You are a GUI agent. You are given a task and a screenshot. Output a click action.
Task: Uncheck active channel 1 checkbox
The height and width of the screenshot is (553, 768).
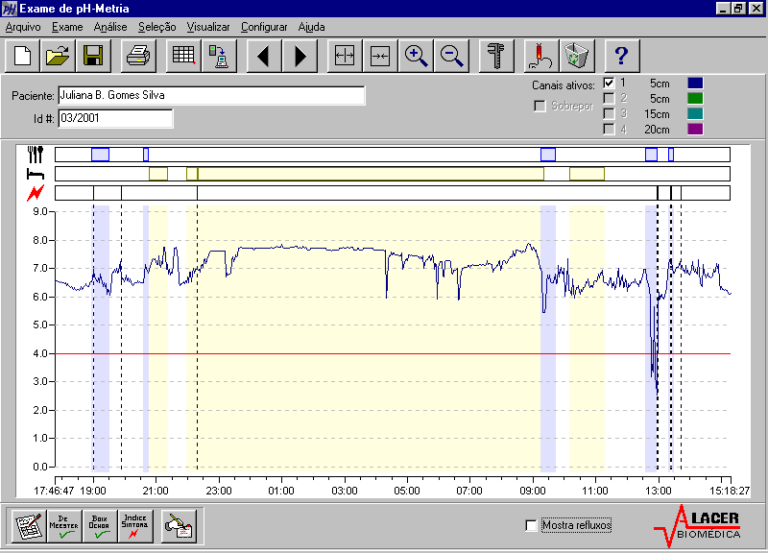(609, 82)
